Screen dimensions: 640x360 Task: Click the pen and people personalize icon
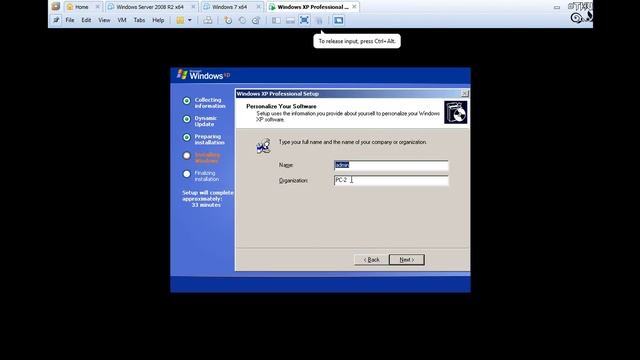[264, 146]
